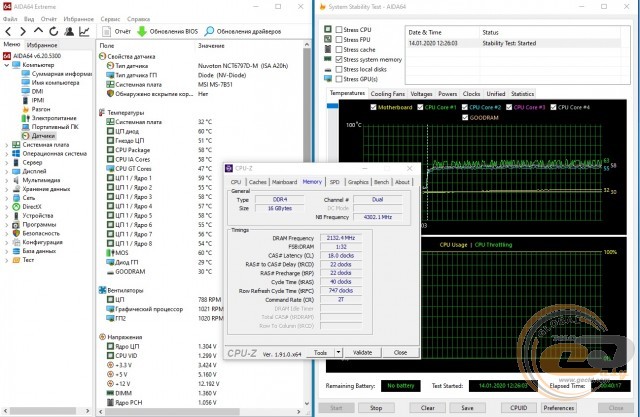Select the Датчики sensors tree item
Screen dimensions: 640x417
(38, 136)
